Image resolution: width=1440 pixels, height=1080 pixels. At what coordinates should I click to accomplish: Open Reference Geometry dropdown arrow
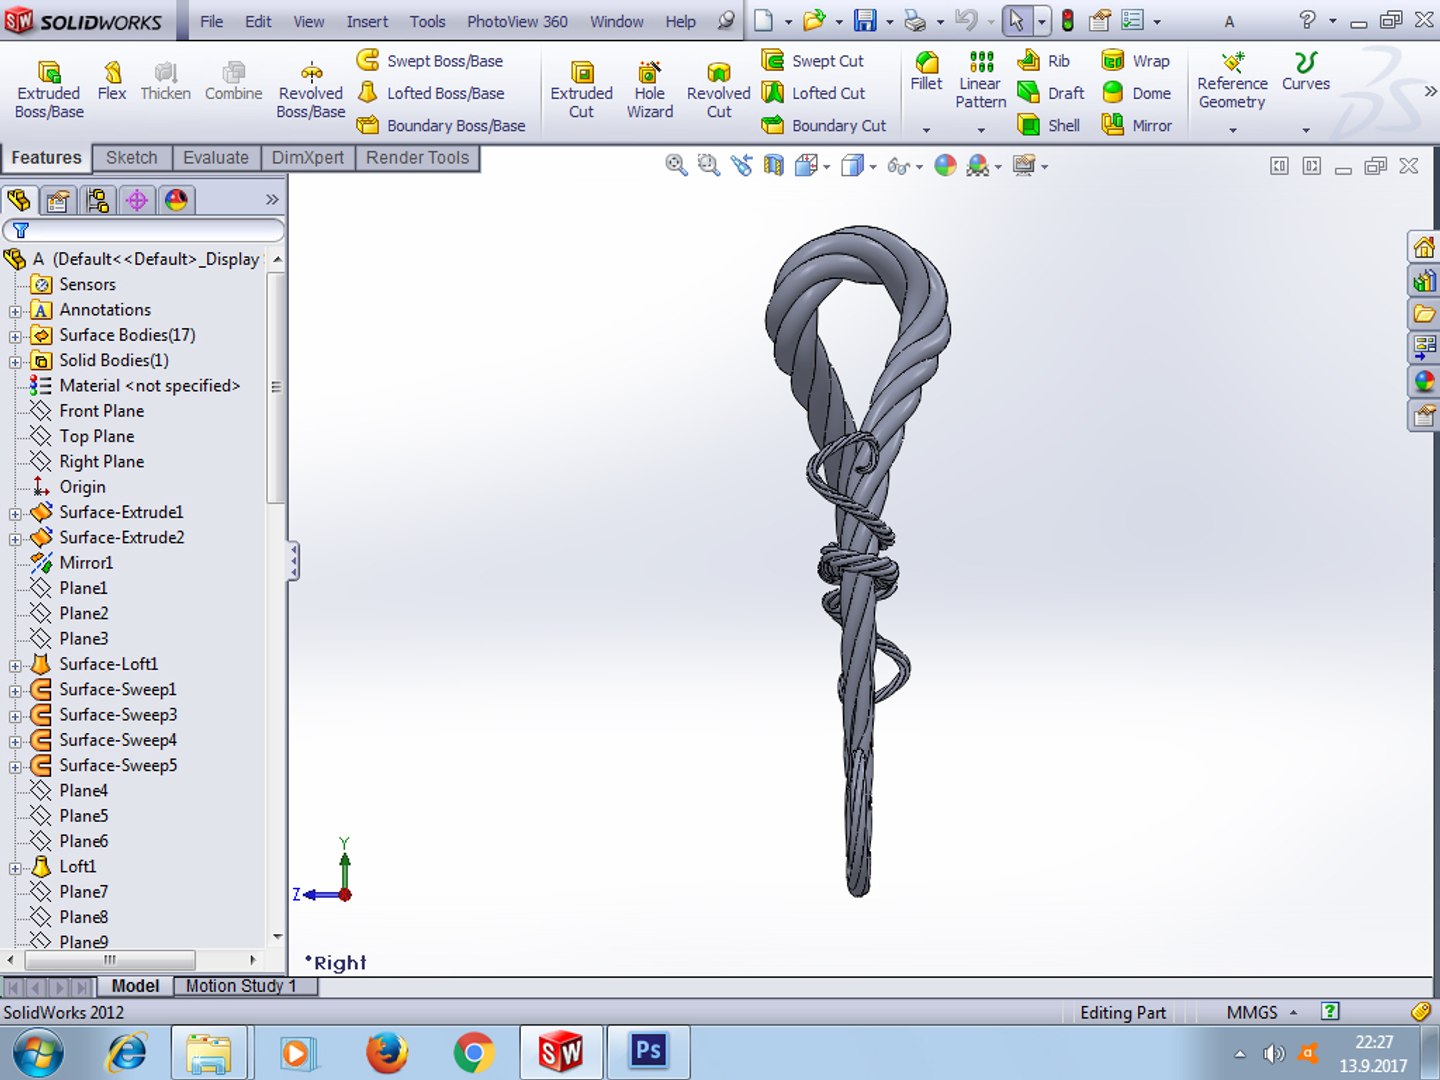coord(1233,130)
